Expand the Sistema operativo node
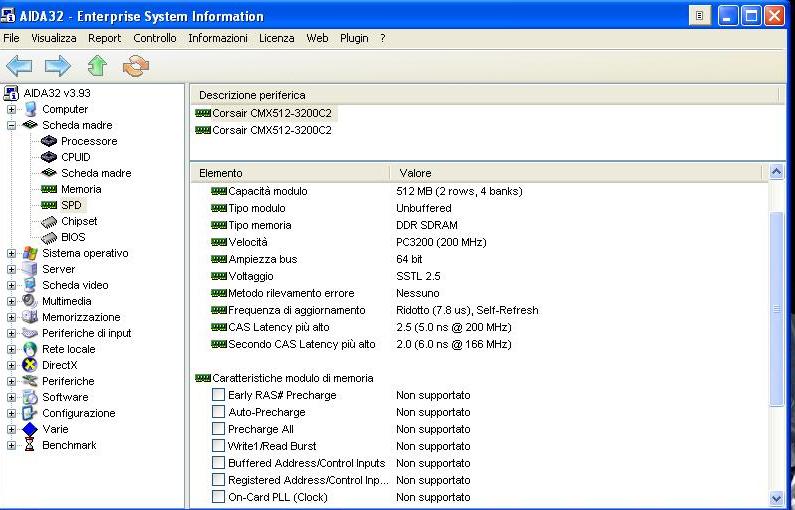Viewport: 795px width, 510px height. [x=11, y=253]
